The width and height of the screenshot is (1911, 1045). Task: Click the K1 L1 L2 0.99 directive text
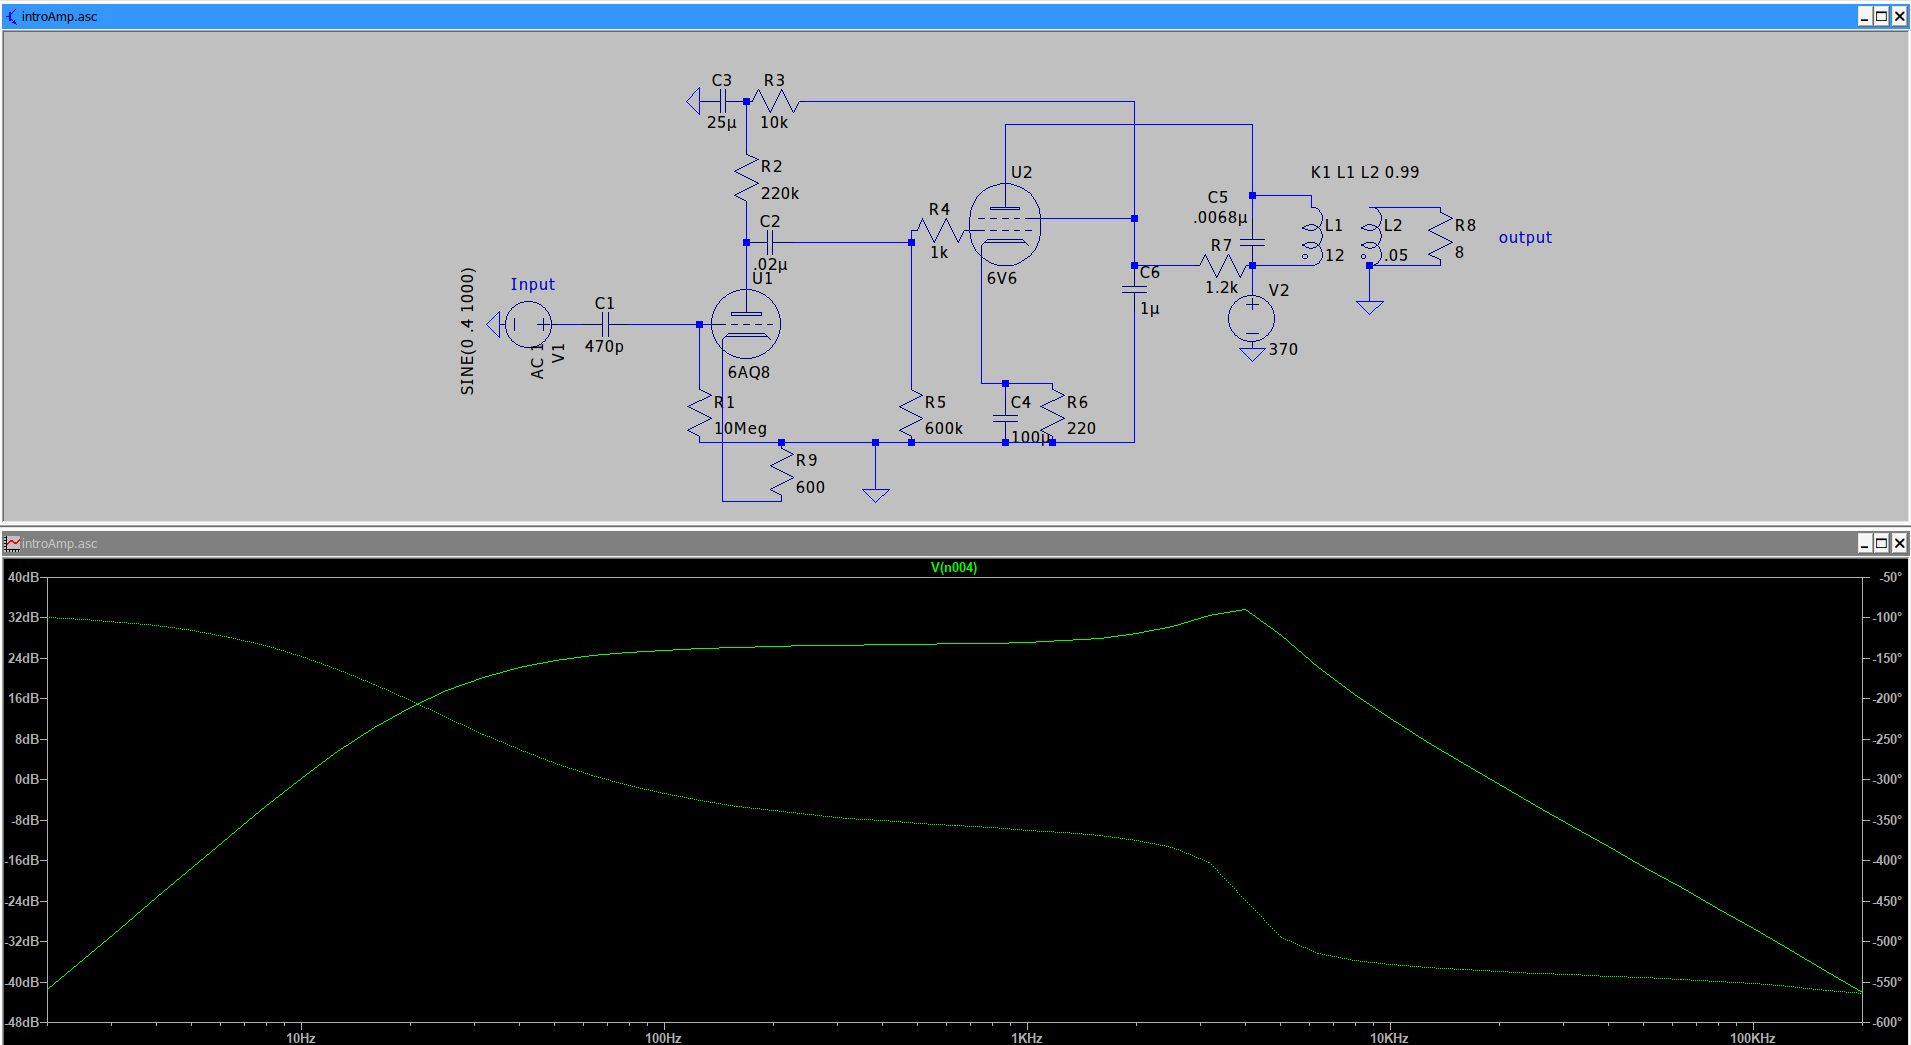coord(1364,172)
